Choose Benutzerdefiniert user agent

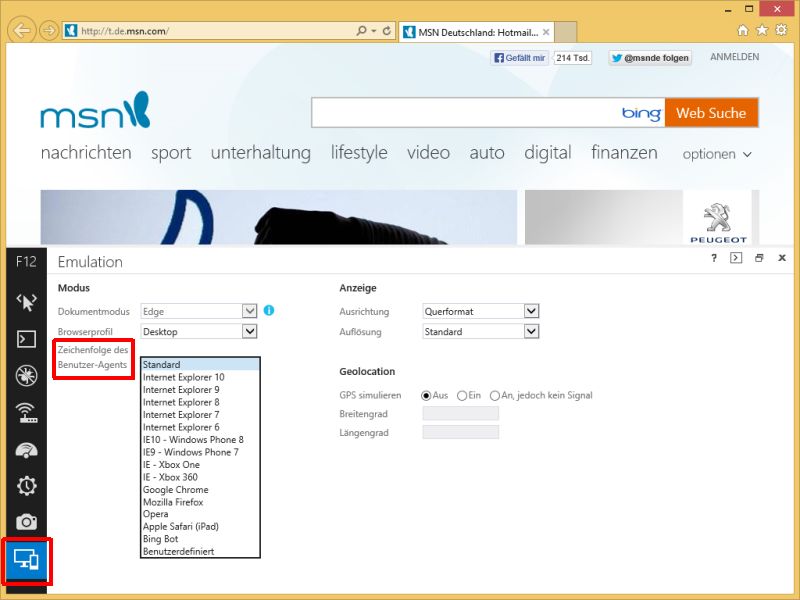point(201,551)
